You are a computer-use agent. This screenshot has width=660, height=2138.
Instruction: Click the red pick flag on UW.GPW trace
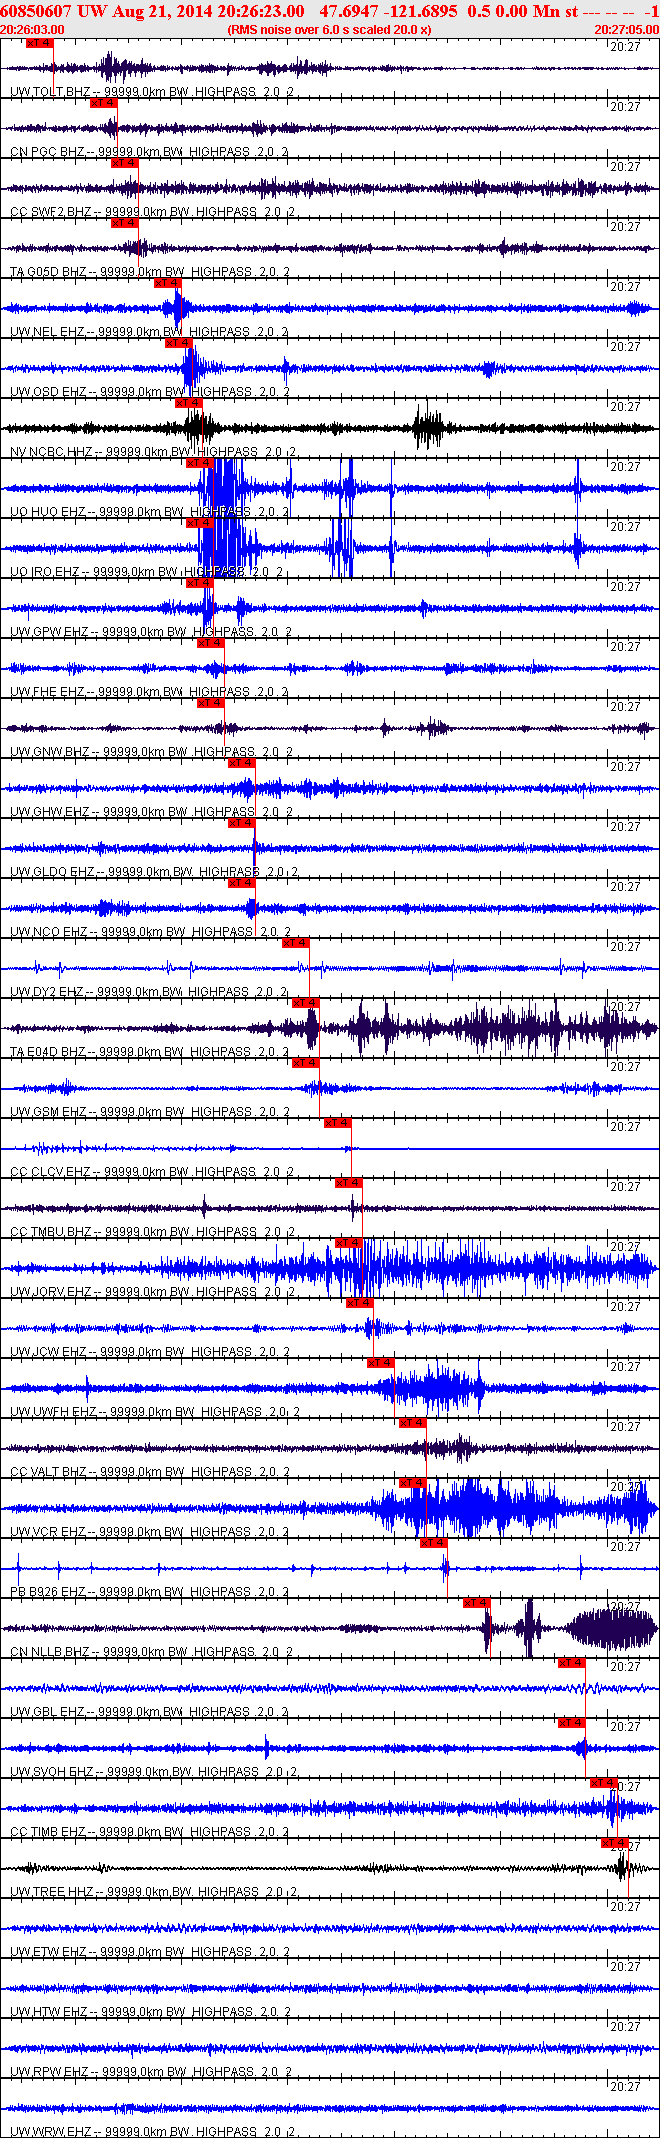200,583
